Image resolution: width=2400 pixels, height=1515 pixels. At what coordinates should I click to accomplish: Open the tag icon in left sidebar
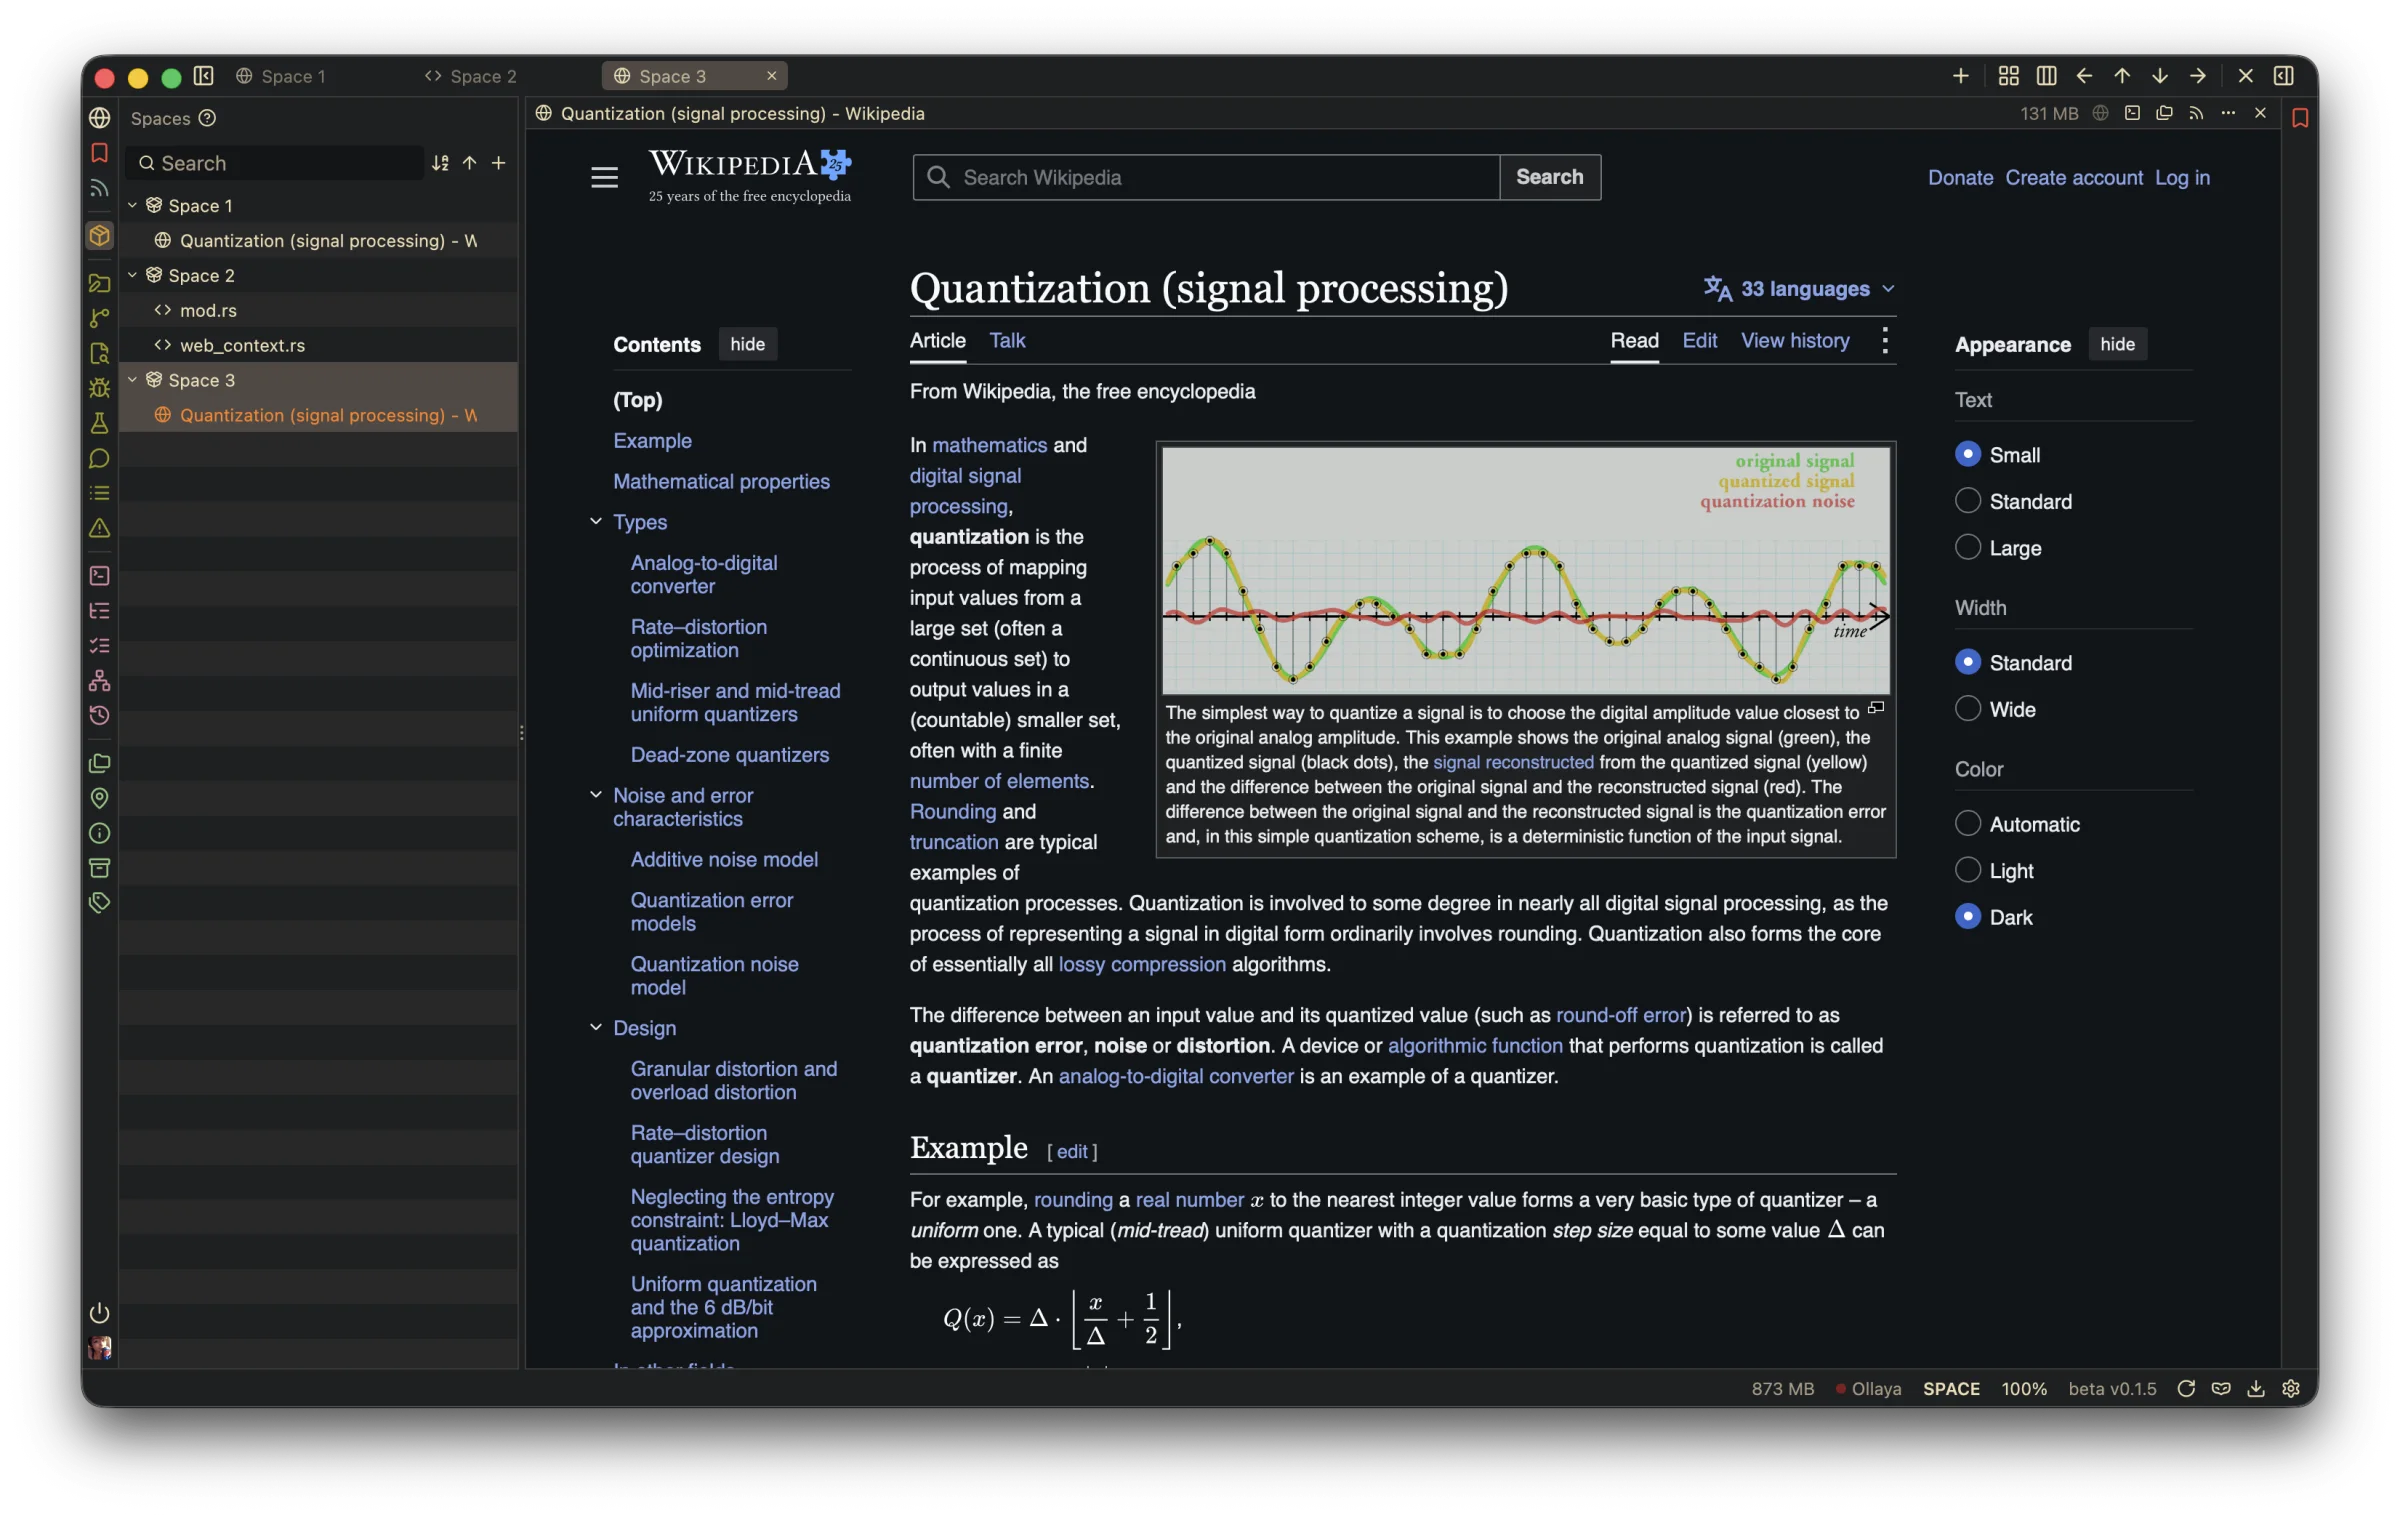(x=99, y=903)
